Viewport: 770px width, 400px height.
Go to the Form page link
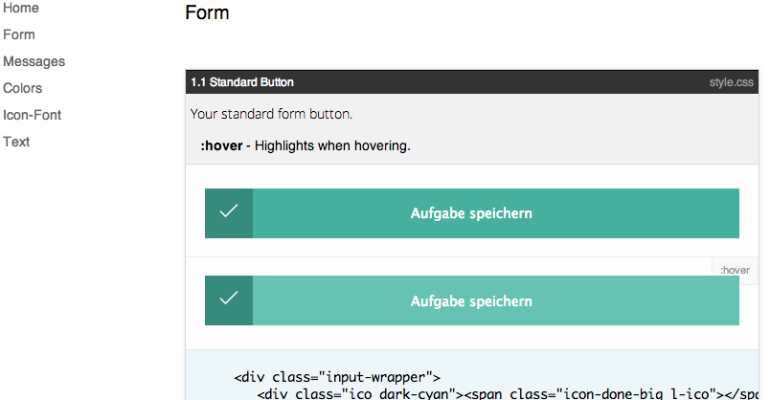click(x=19, y=35)
